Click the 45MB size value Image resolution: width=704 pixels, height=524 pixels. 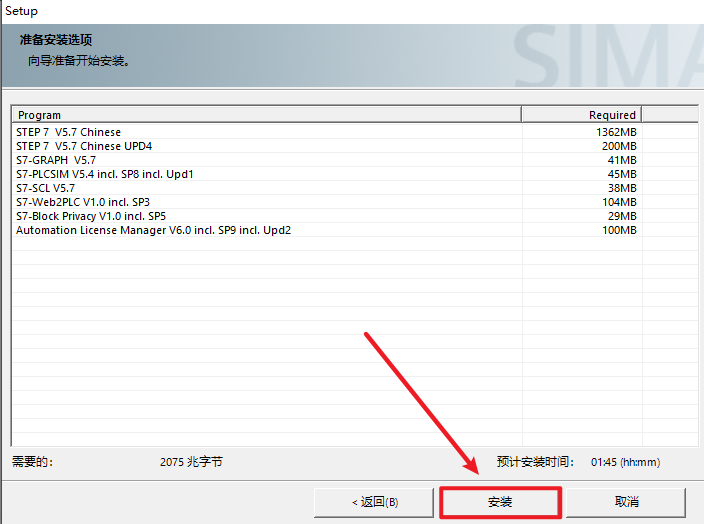click(x=622, y=174)
